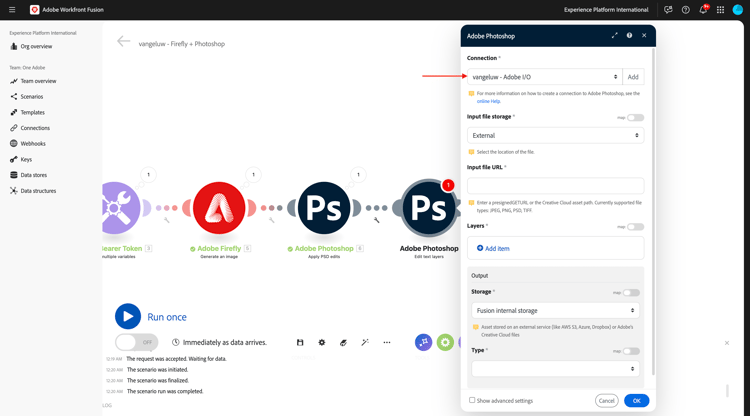Click the explain flow airplane icon
The width and height of the screenshot is (750, 416).
point(343,342)
